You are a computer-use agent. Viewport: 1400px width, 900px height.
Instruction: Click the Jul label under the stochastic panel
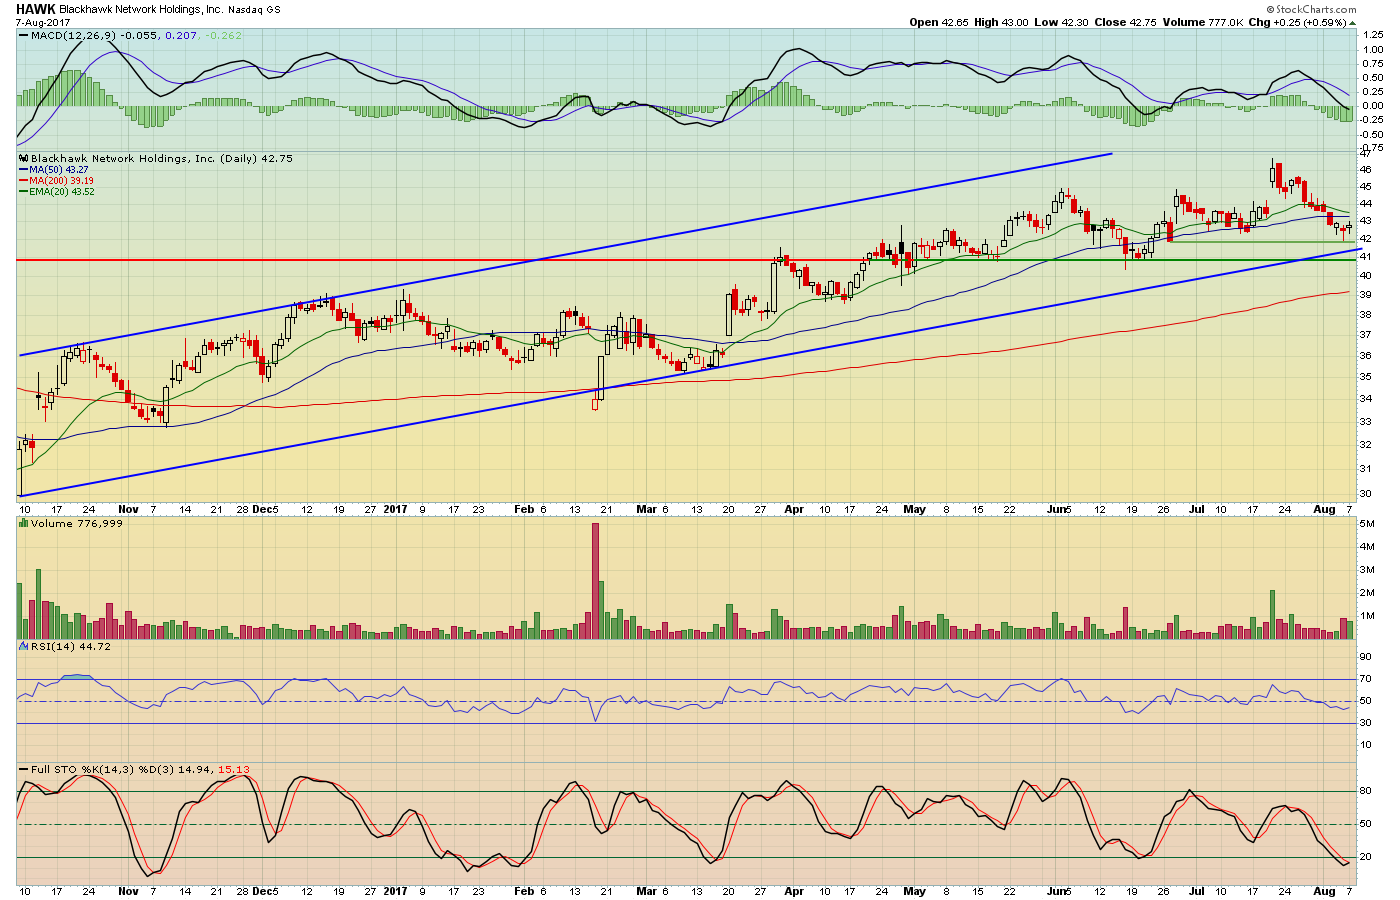[x=1197, y=890]
